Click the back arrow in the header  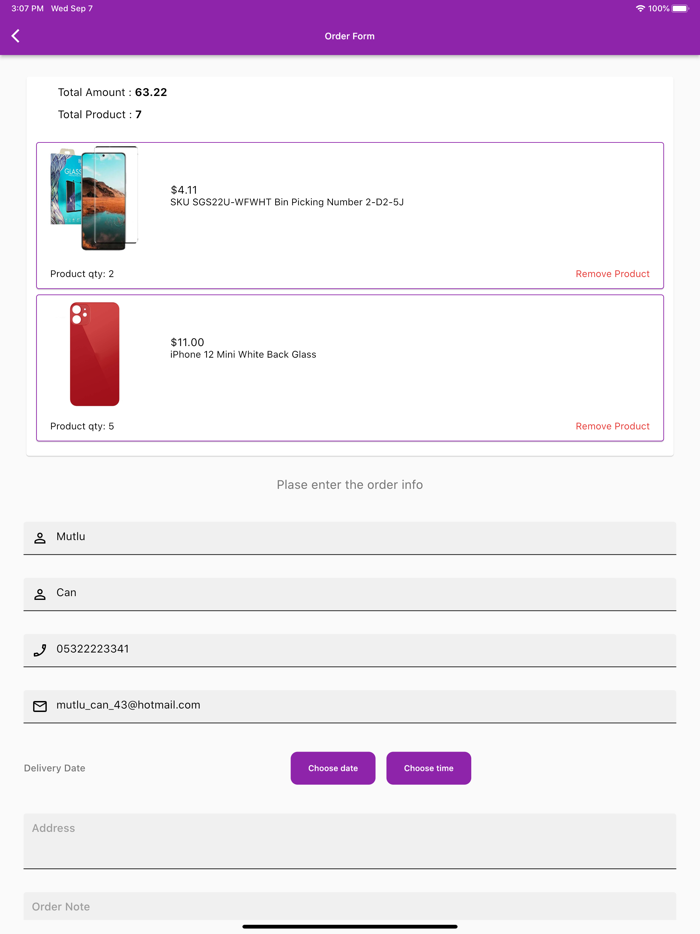click(15, 35)
